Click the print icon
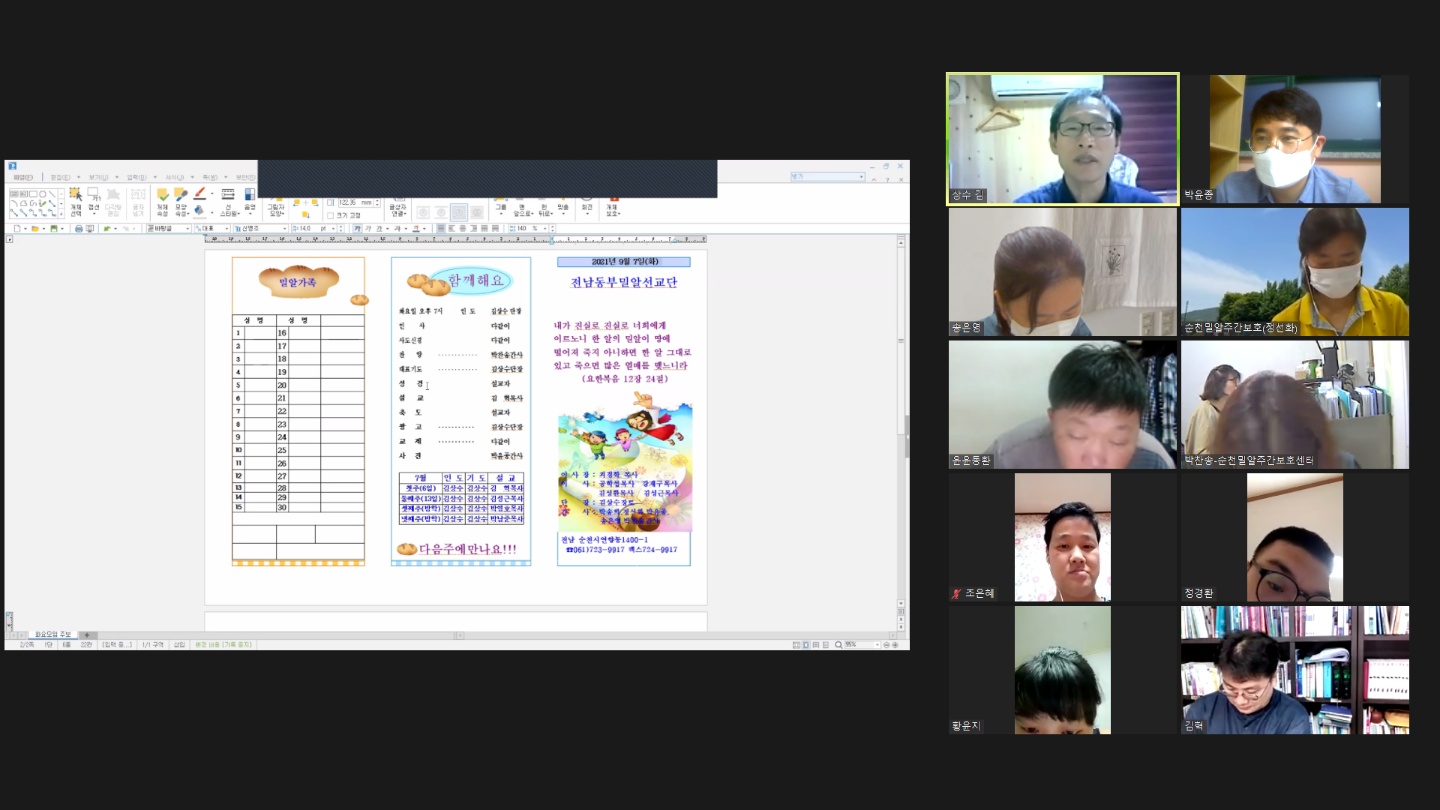The height and width of the screenshot is (810, 1440). tap(79, 229)
